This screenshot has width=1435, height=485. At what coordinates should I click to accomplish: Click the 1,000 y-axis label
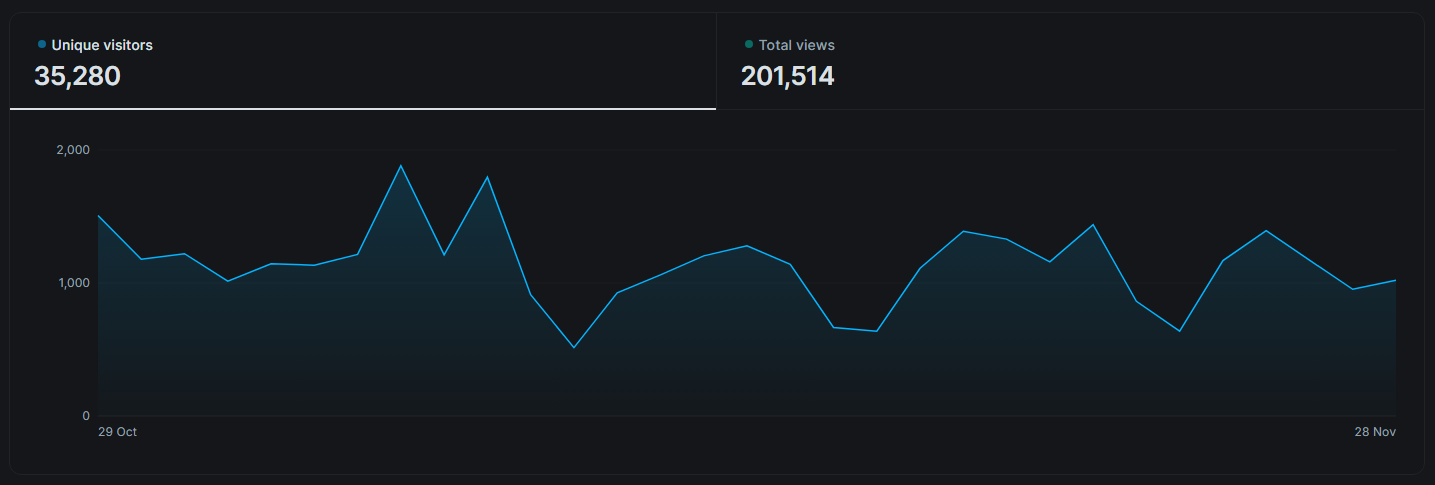tap(72, 283)
